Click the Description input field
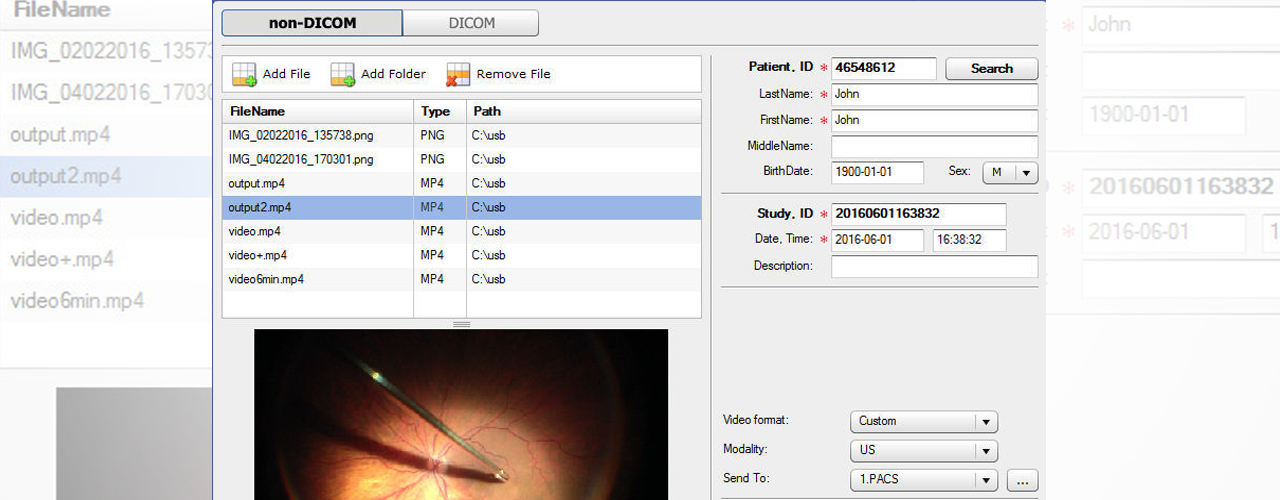The image size is (1280, 500). click(934, 266)
